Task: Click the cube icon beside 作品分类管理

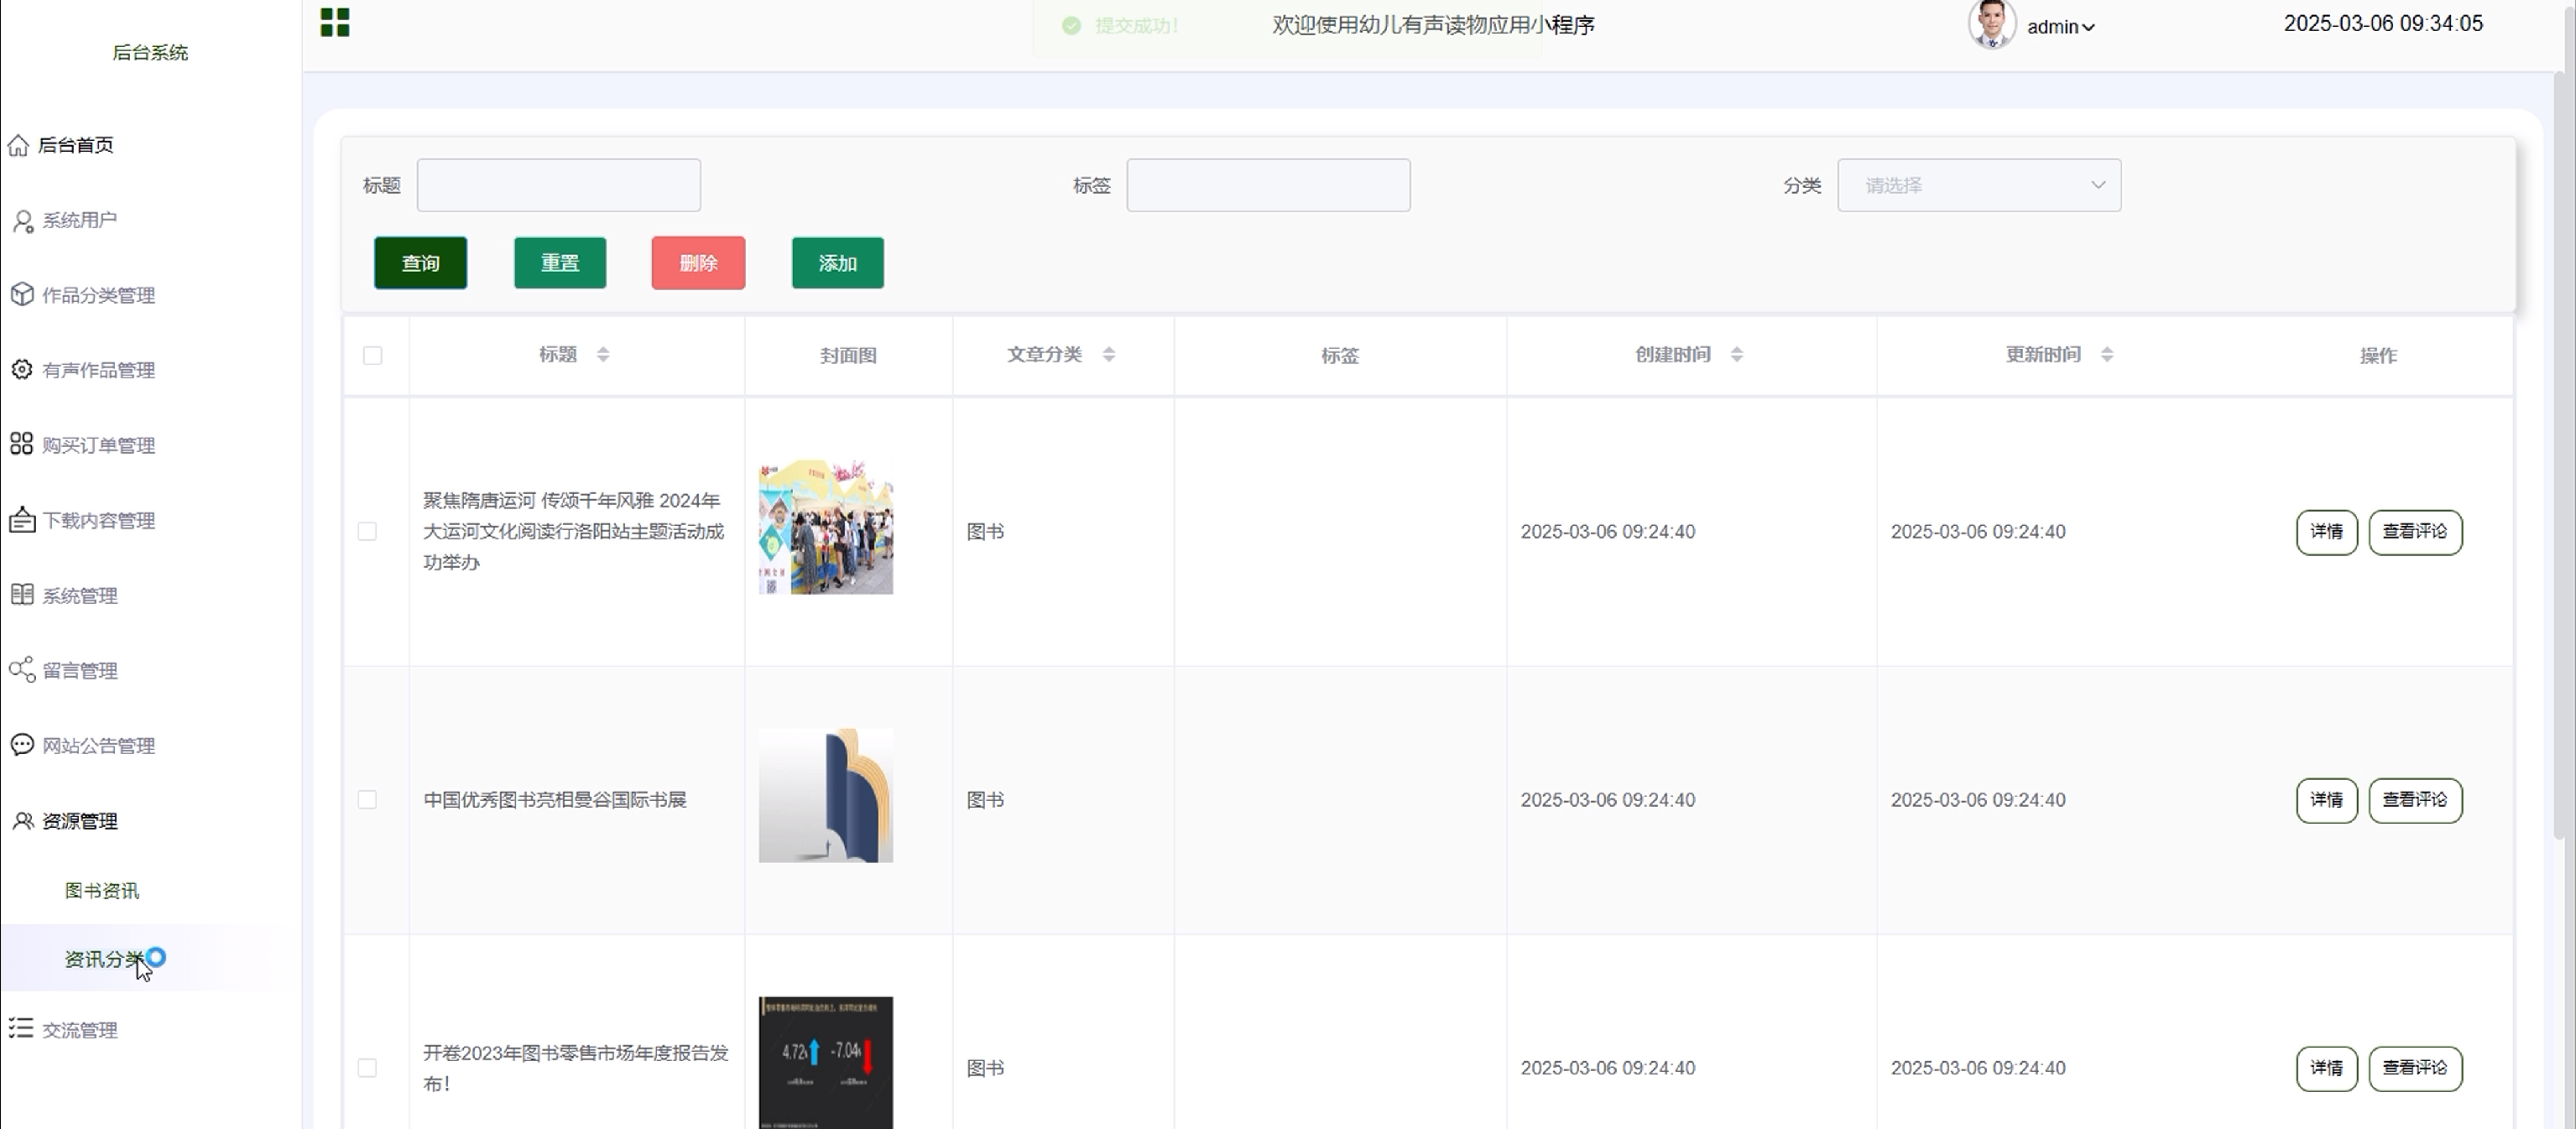Action: [x=22, y=295]
